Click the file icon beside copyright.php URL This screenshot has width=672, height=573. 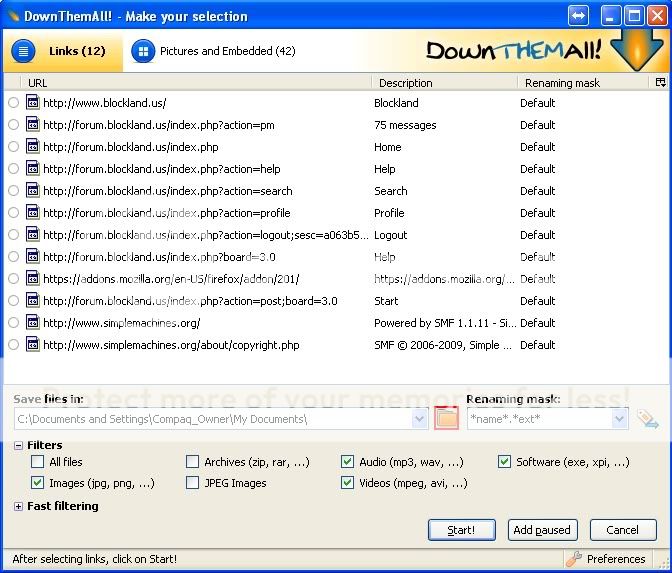pyautogui.click(x=33, y=345)
